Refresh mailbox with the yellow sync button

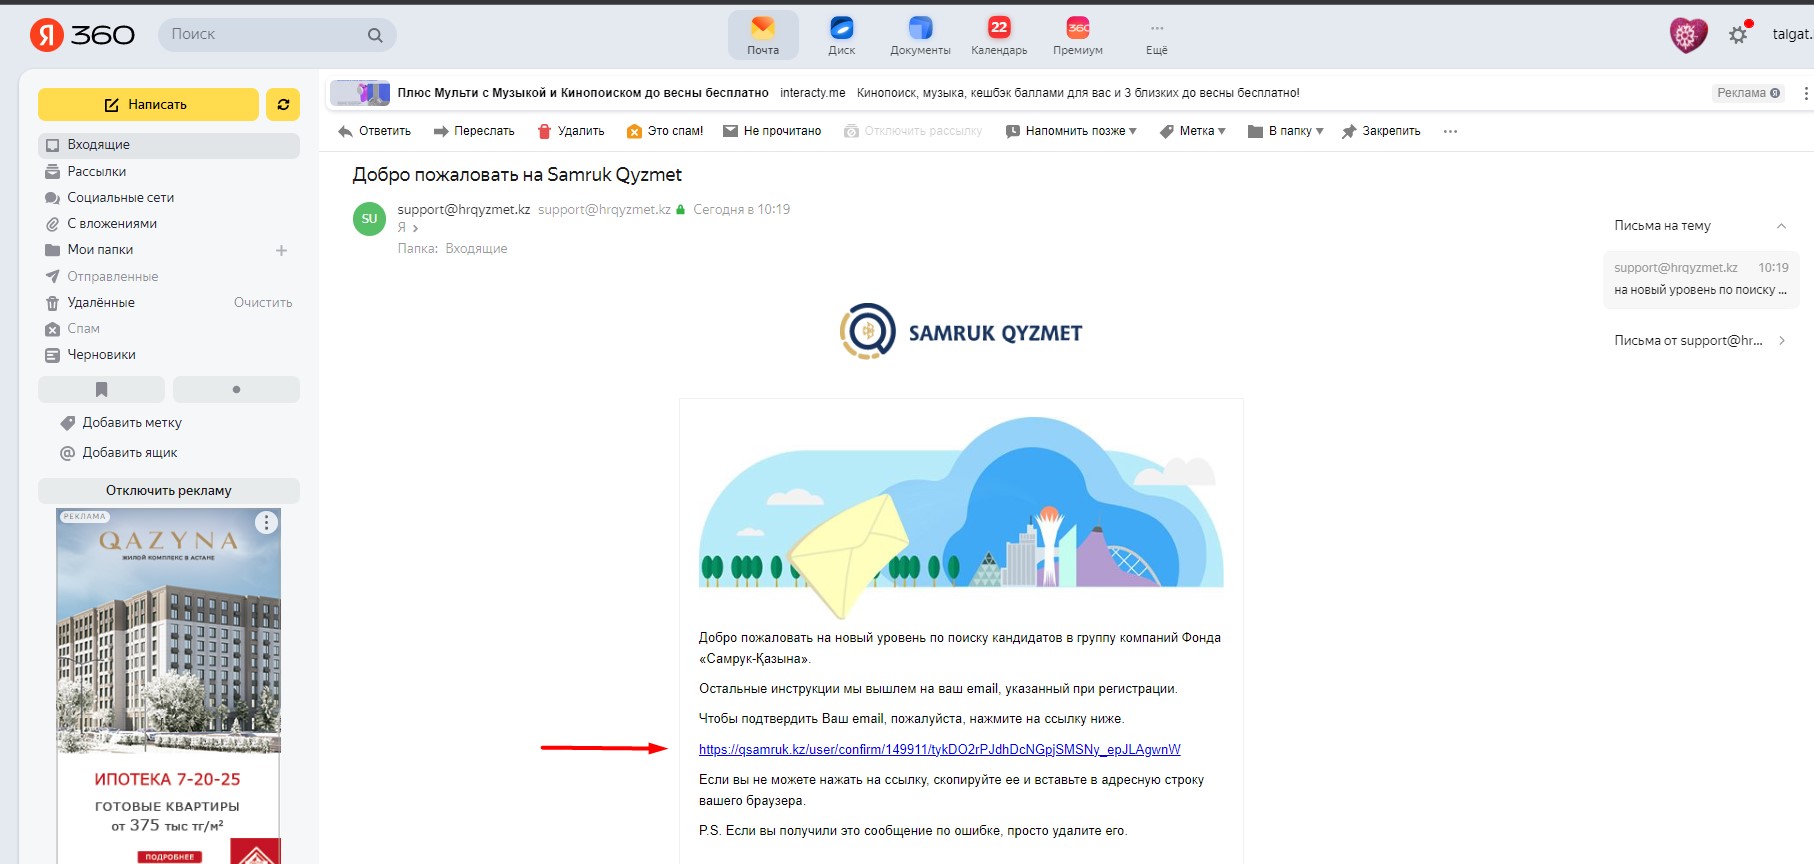(x=283, y=104)
